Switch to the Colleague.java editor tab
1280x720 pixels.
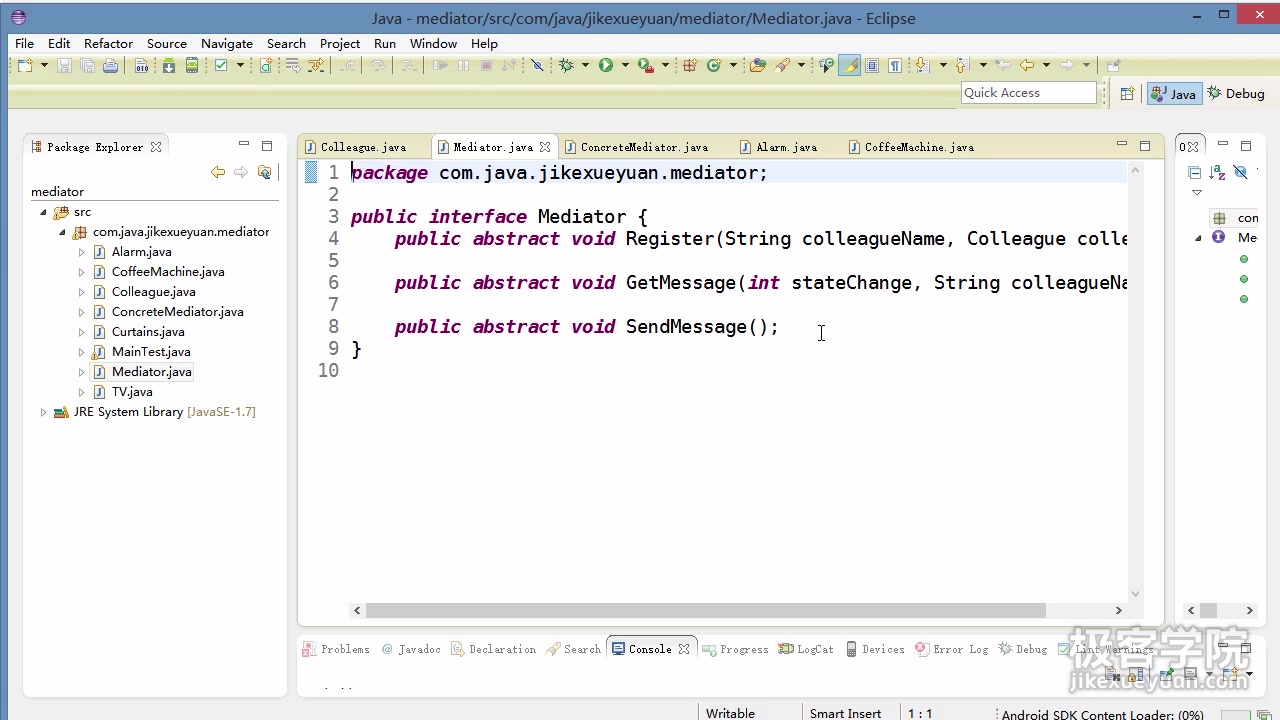364,147
